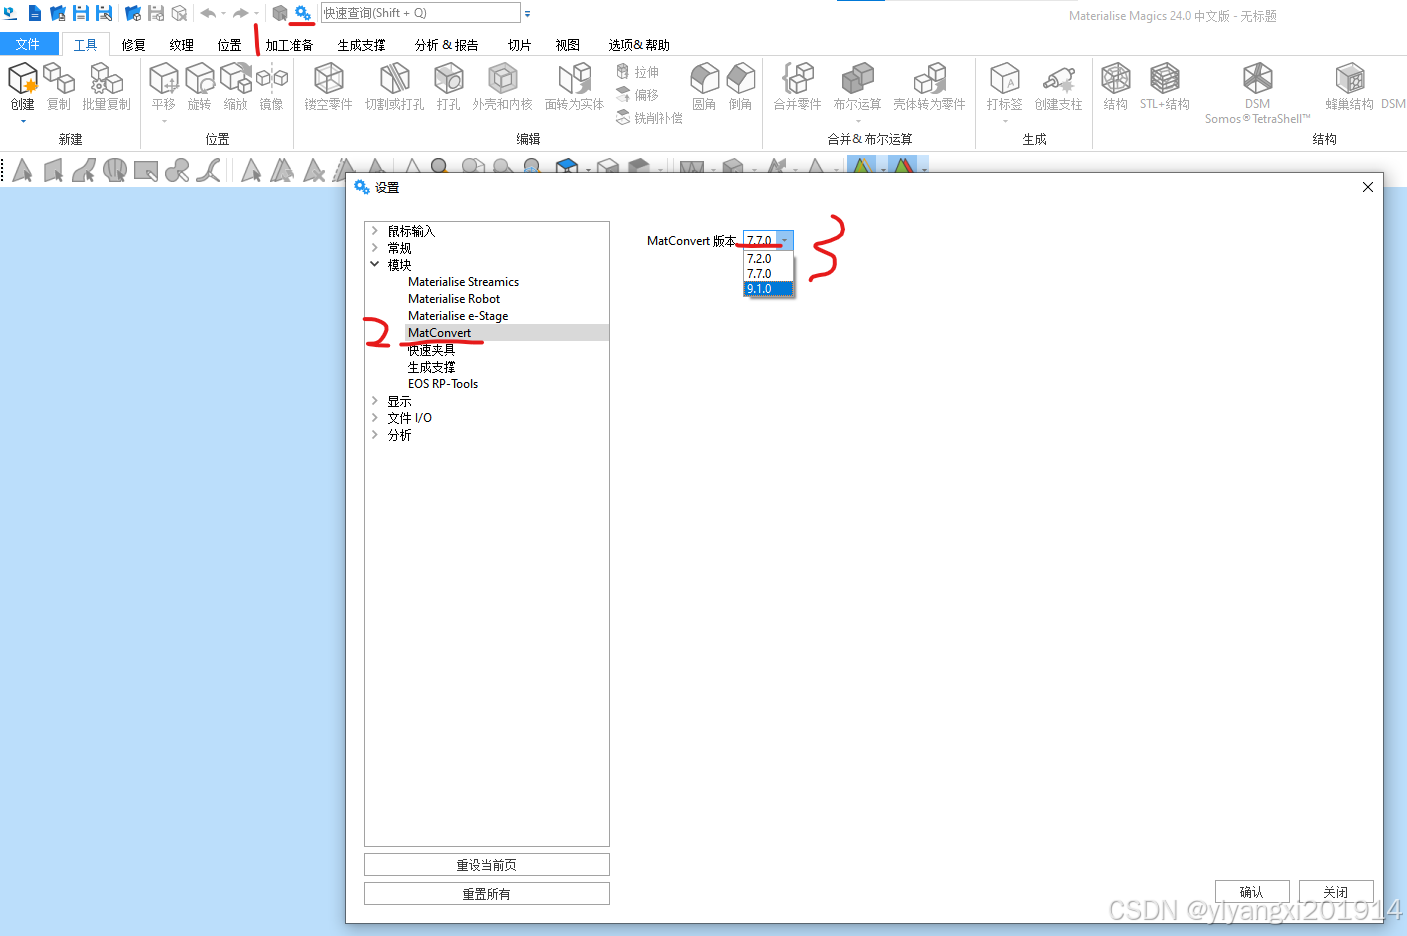Screen dimensions: 1407x936
Task: Click the 创建支柱 create prop icon
Action: pos(1058,79)
